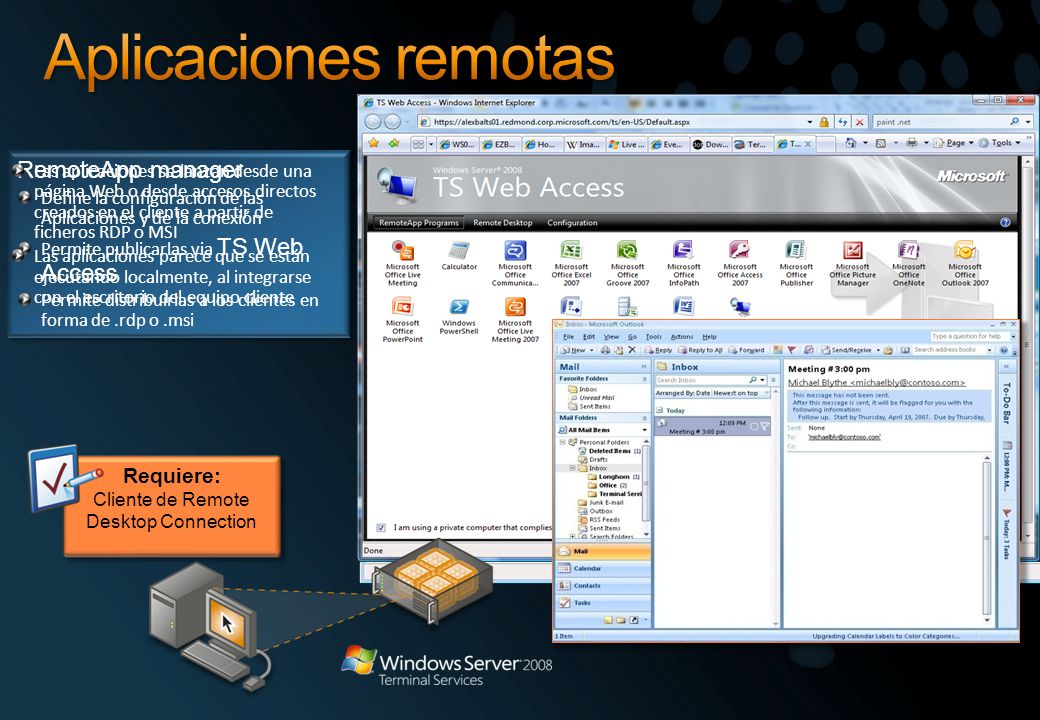
Task: Open IE Favorites Center star
Action: 373,143
